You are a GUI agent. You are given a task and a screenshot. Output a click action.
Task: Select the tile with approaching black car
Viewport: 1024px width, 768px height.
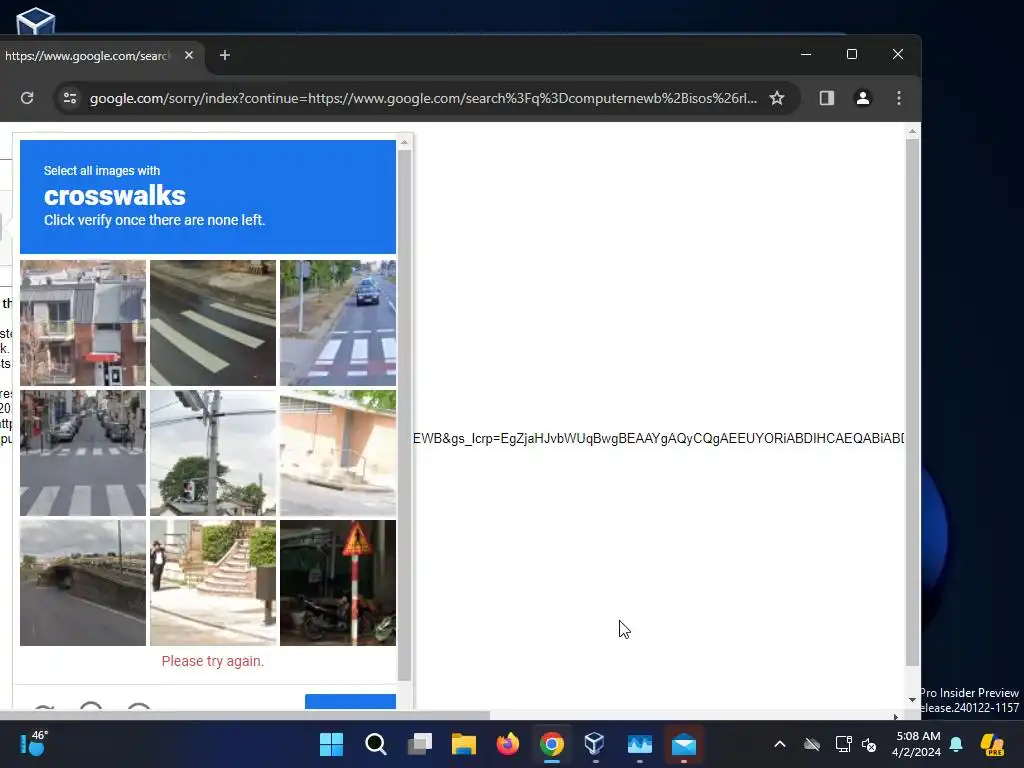coord(338,323)
